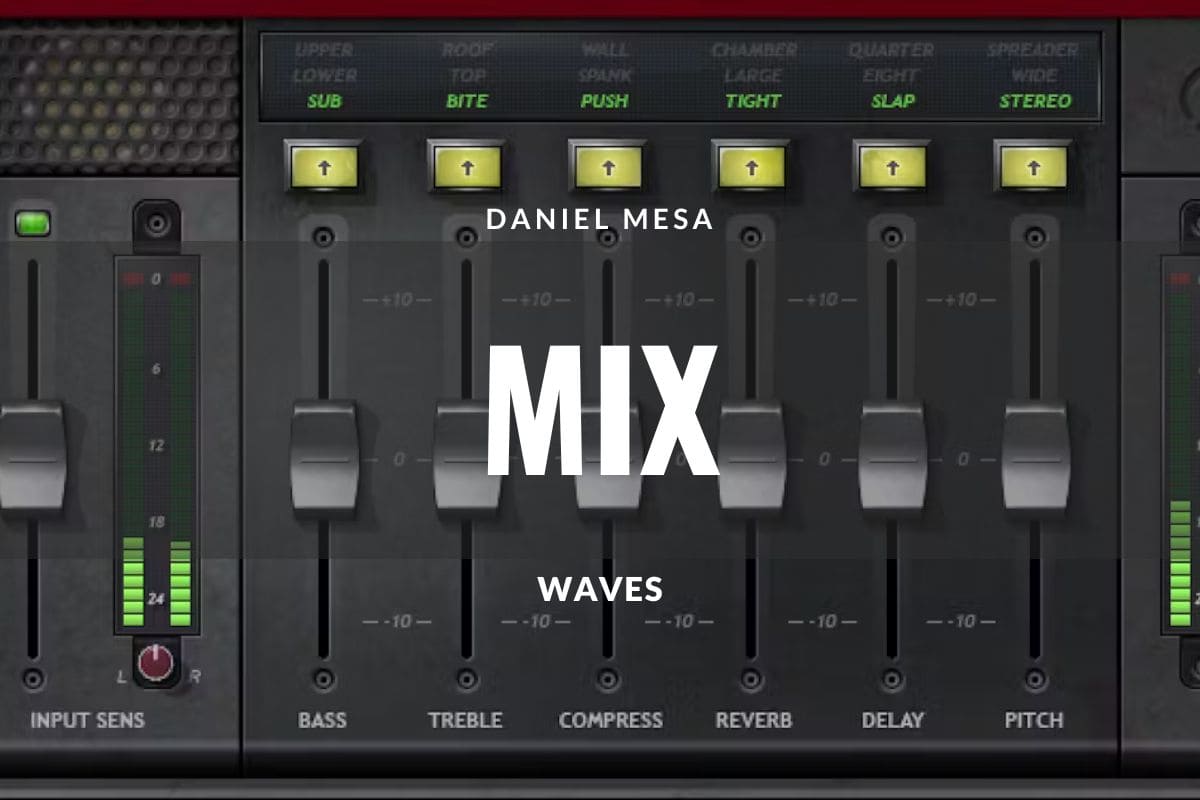Select the QUARTER delay mode label
This screenshot has height=800, width=1200.
pos(891,49)
